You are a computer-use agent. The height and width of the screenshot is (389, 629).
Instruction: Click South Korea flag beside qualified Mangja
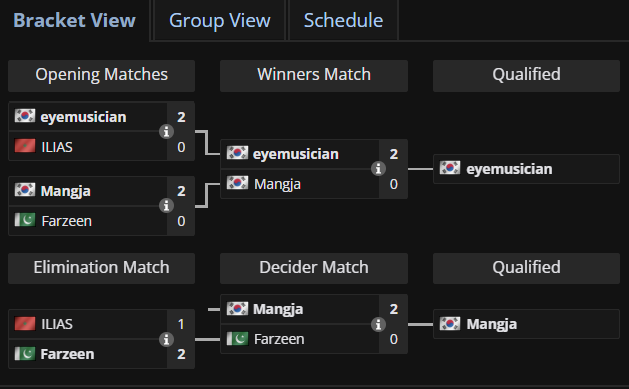[450, 323]
